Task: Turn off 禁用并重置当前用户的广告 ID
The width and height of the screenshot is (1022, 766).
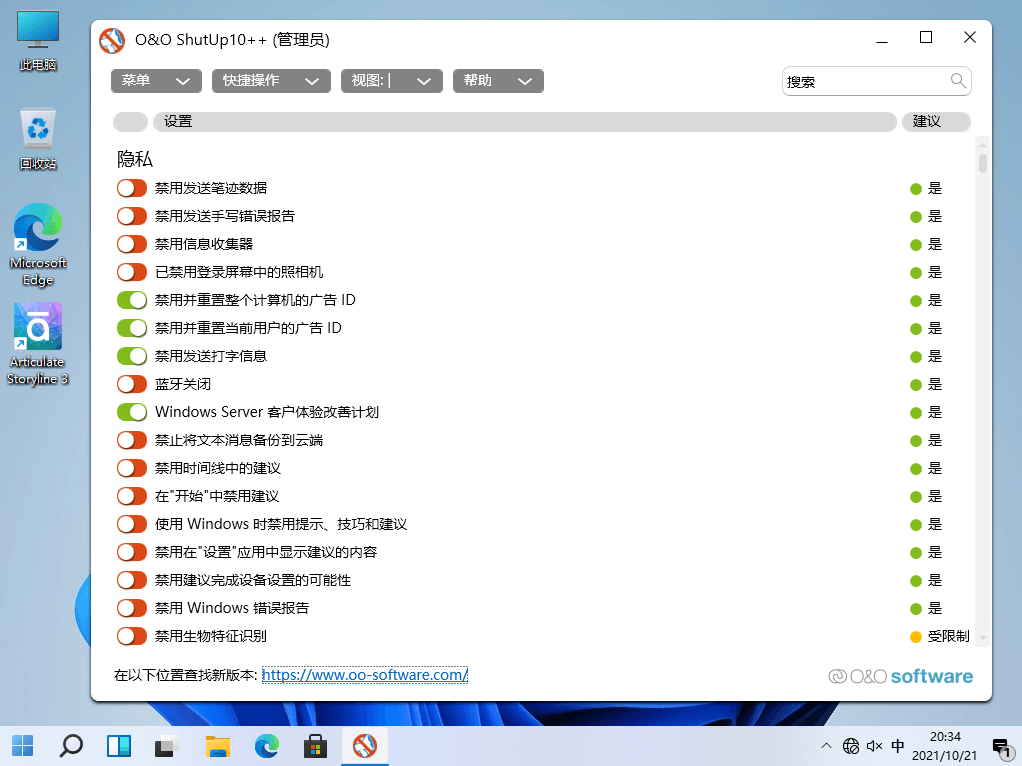Action: coord(132,328)
